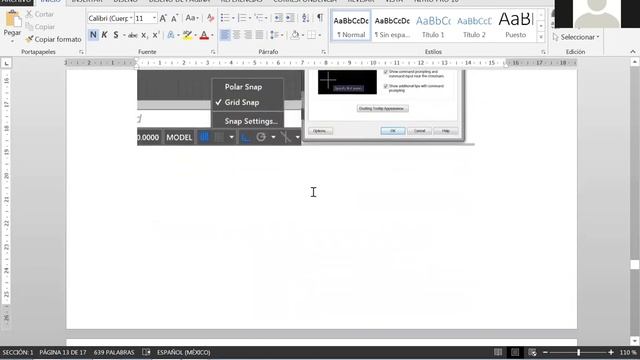Click the vertical scrollbar thumb
The width and height of the screenshot is (640, 360).
634,265
